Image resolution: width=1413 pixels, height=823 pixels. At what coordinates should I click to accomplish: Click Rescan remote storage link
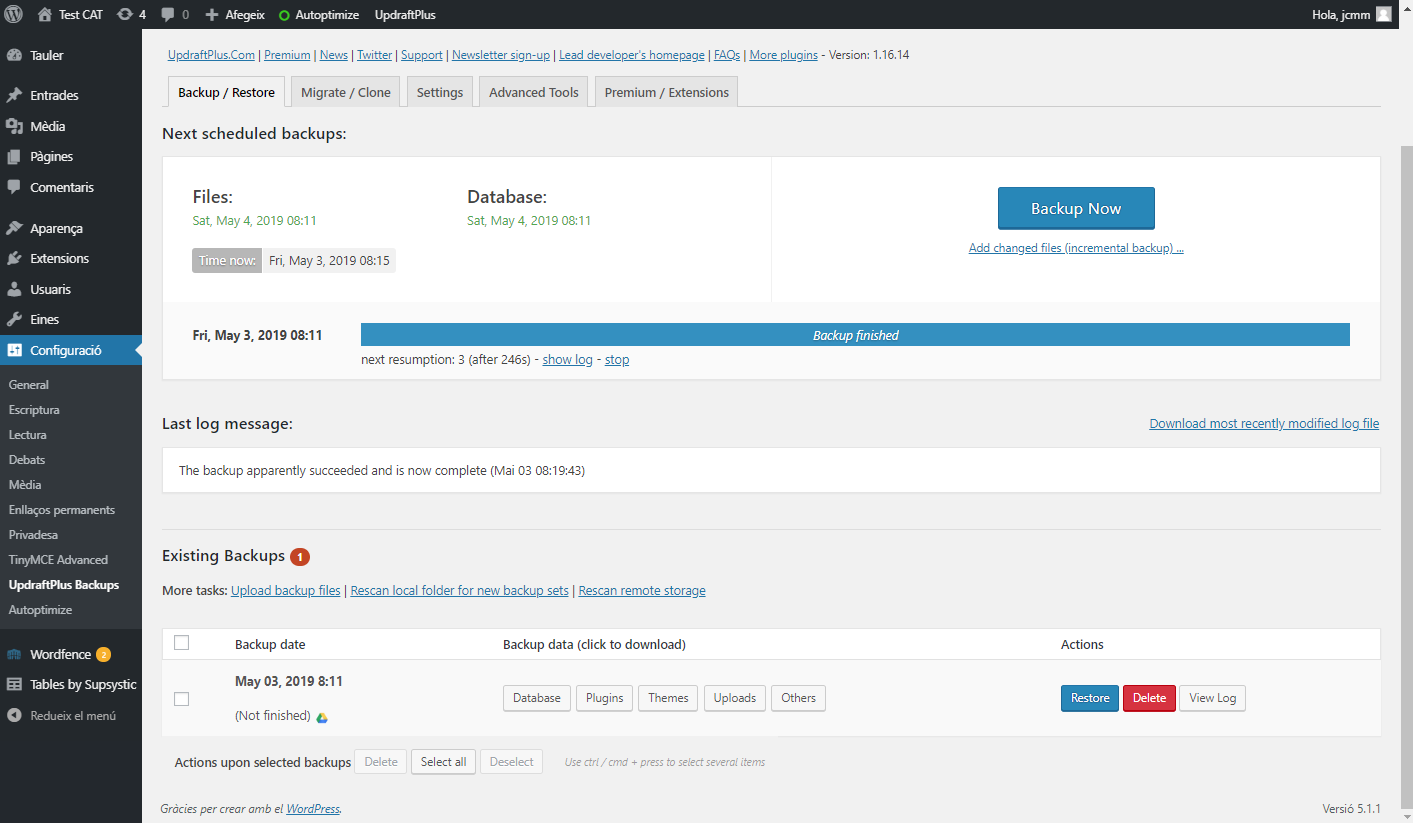click(642, 591)
